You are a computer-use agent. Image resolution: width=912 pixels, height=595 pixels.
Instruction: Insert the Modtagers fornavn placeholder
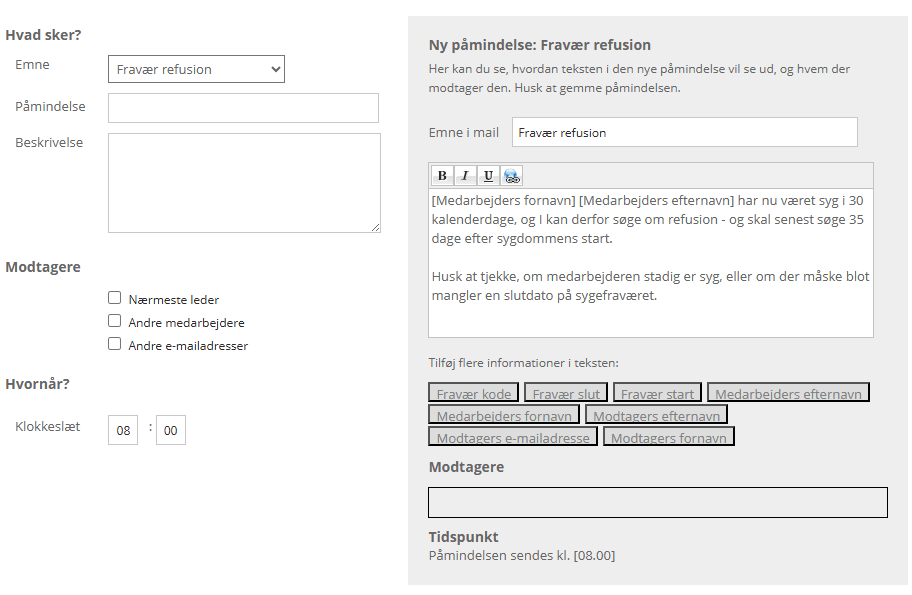point(669,437)
